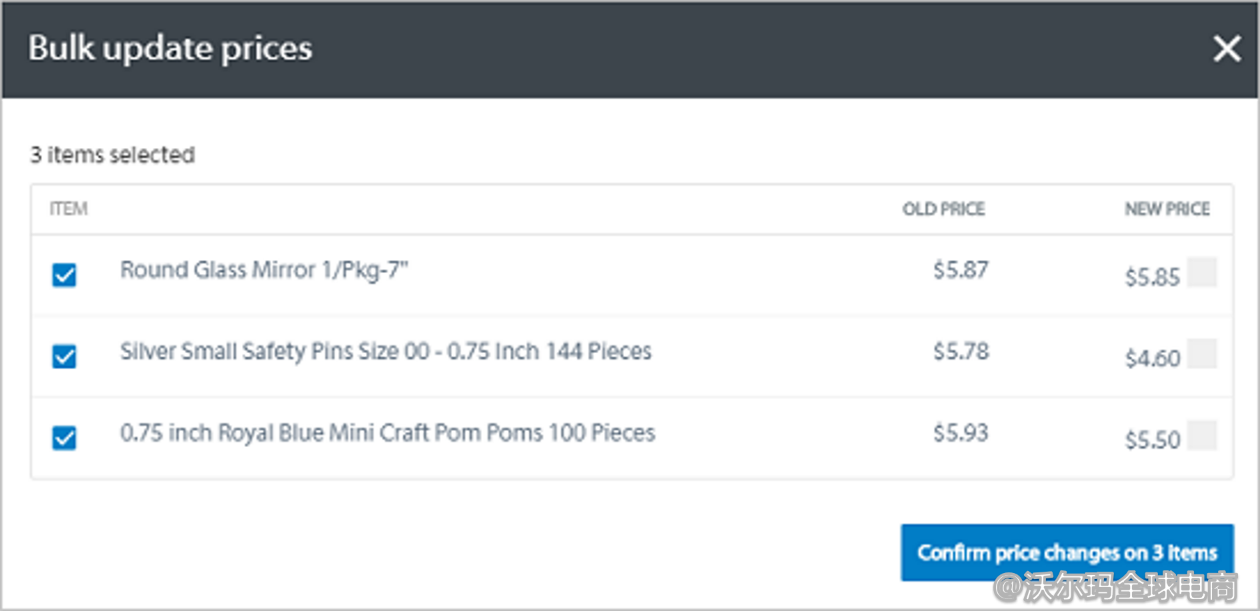The image size is (1260, 611).
Task: Uncheck the Silver Small Safety Pins item
Action: coord(63,356)
